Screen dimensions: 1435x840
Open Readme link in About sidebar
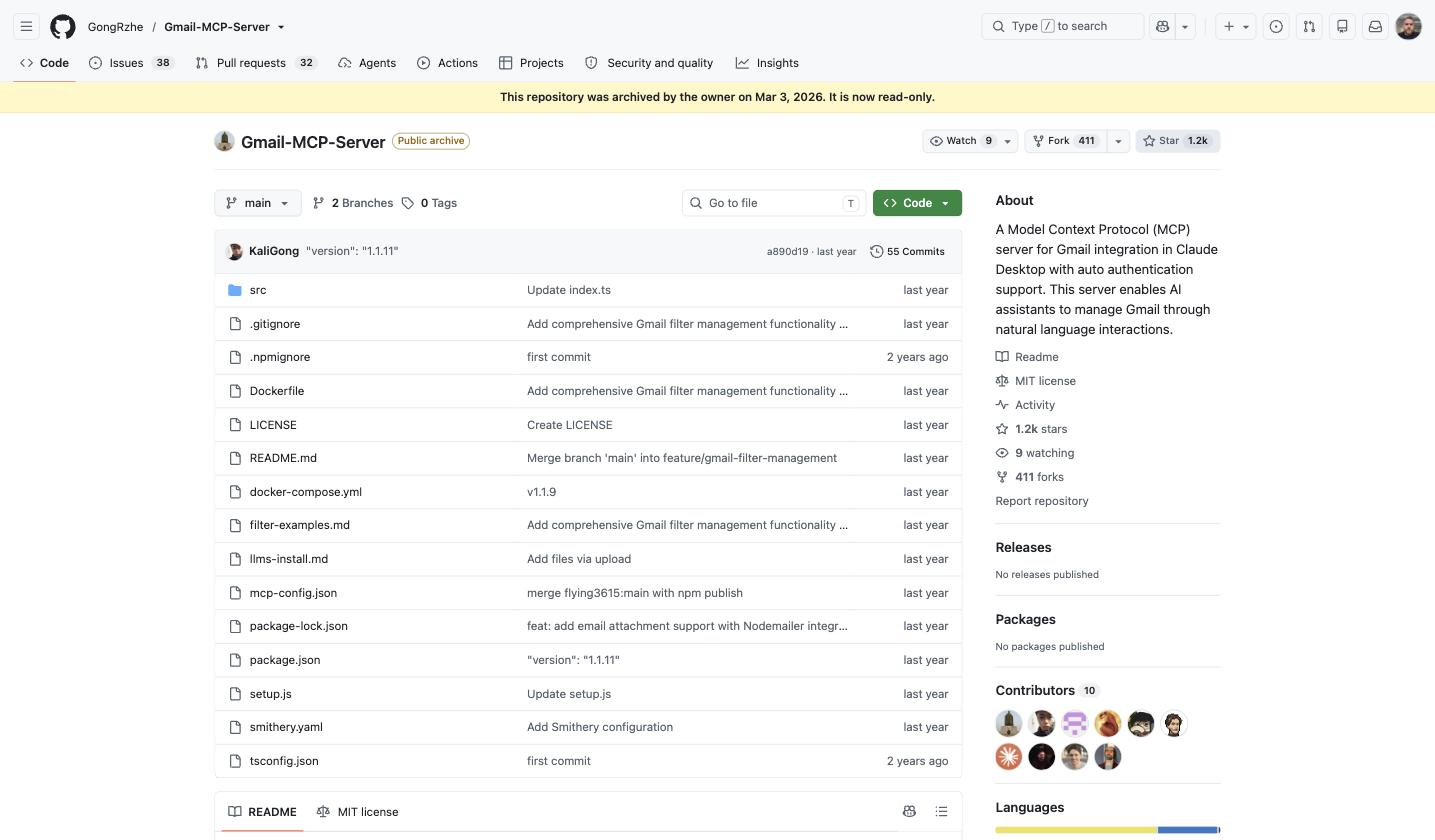click(1027, 357)
